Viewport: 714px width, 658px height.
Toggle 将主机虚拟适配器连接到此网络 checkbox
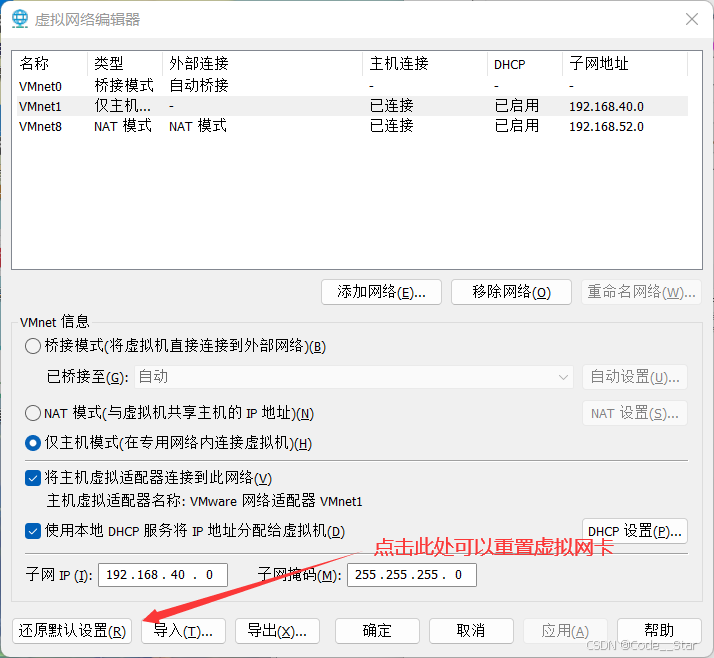click(33, 478)
